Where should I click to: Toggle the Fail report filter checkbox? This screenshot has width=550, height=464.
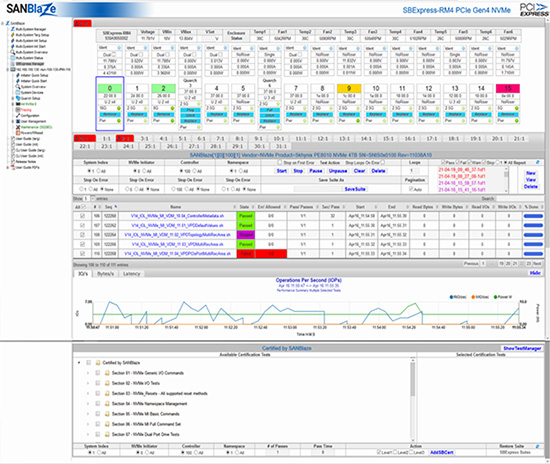[457, 162]
